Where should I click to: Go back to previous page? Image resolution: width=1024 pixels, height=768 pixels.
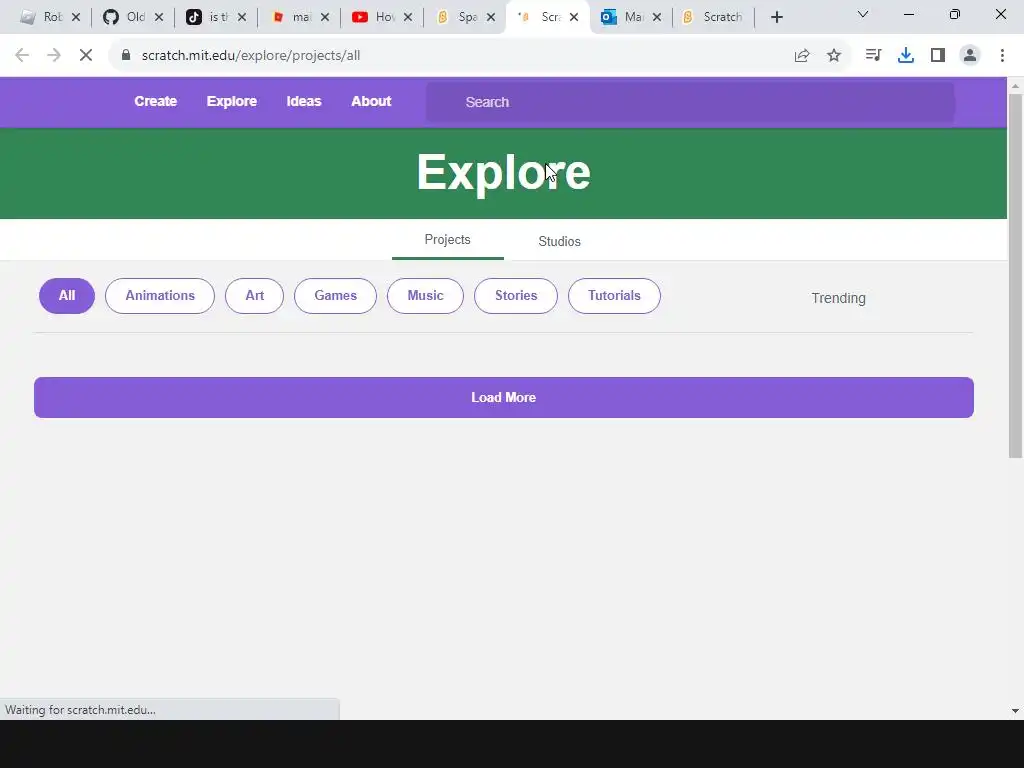(x=22, y=56)
